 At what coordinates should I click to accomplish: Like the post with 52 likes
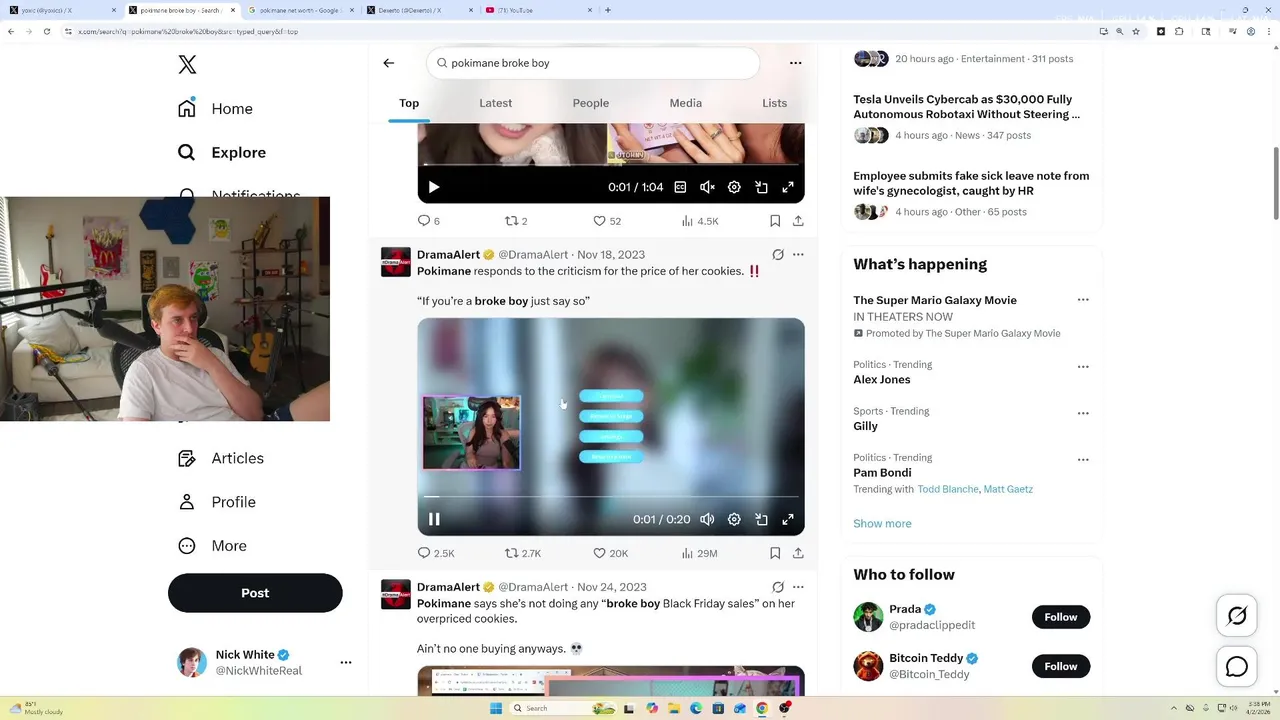tap(607, 221)
